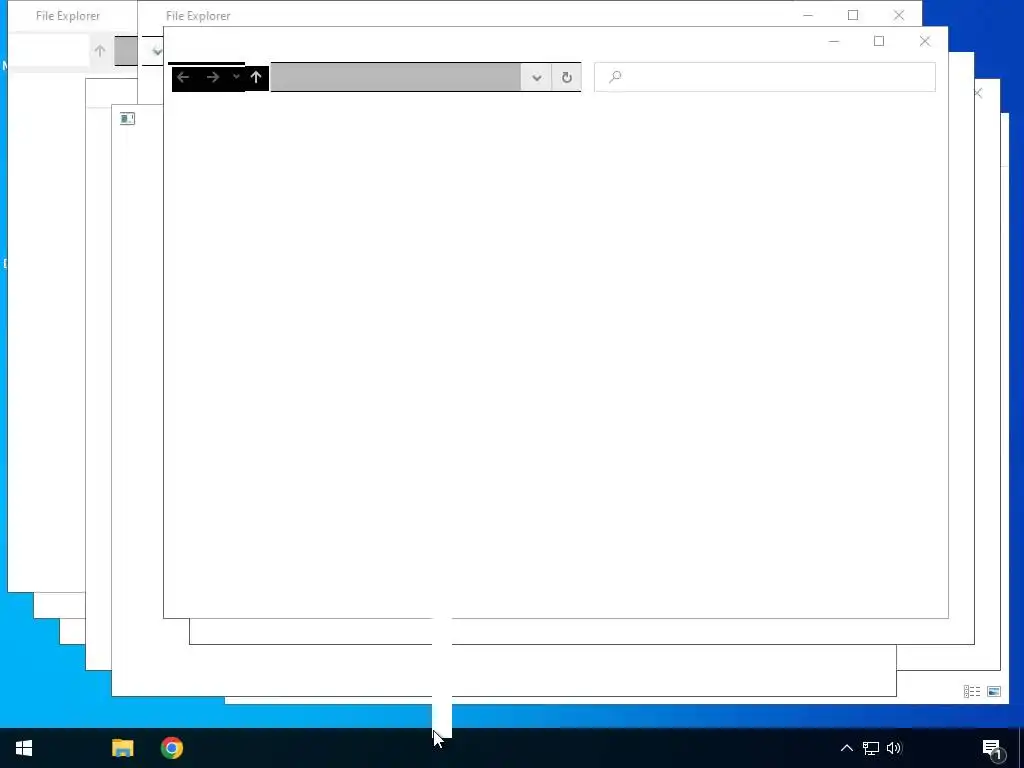Refresh the front window's folder view
The height and width of the screenshot is (768, 1024).
(566, 78)
